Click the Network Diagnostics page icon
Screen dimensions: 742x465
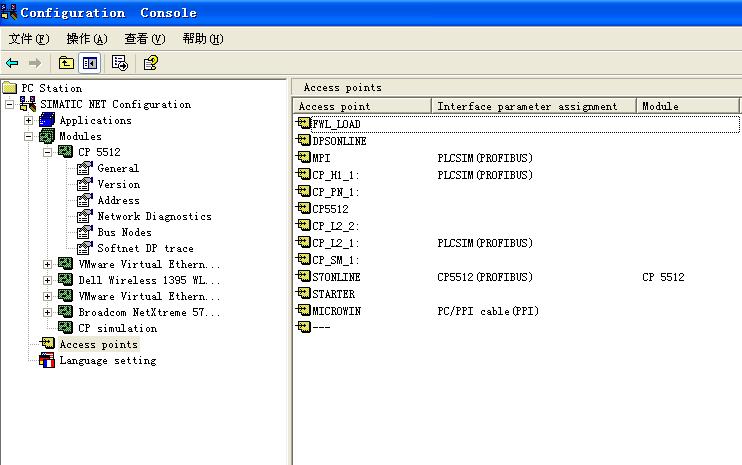tap(85, 216)
